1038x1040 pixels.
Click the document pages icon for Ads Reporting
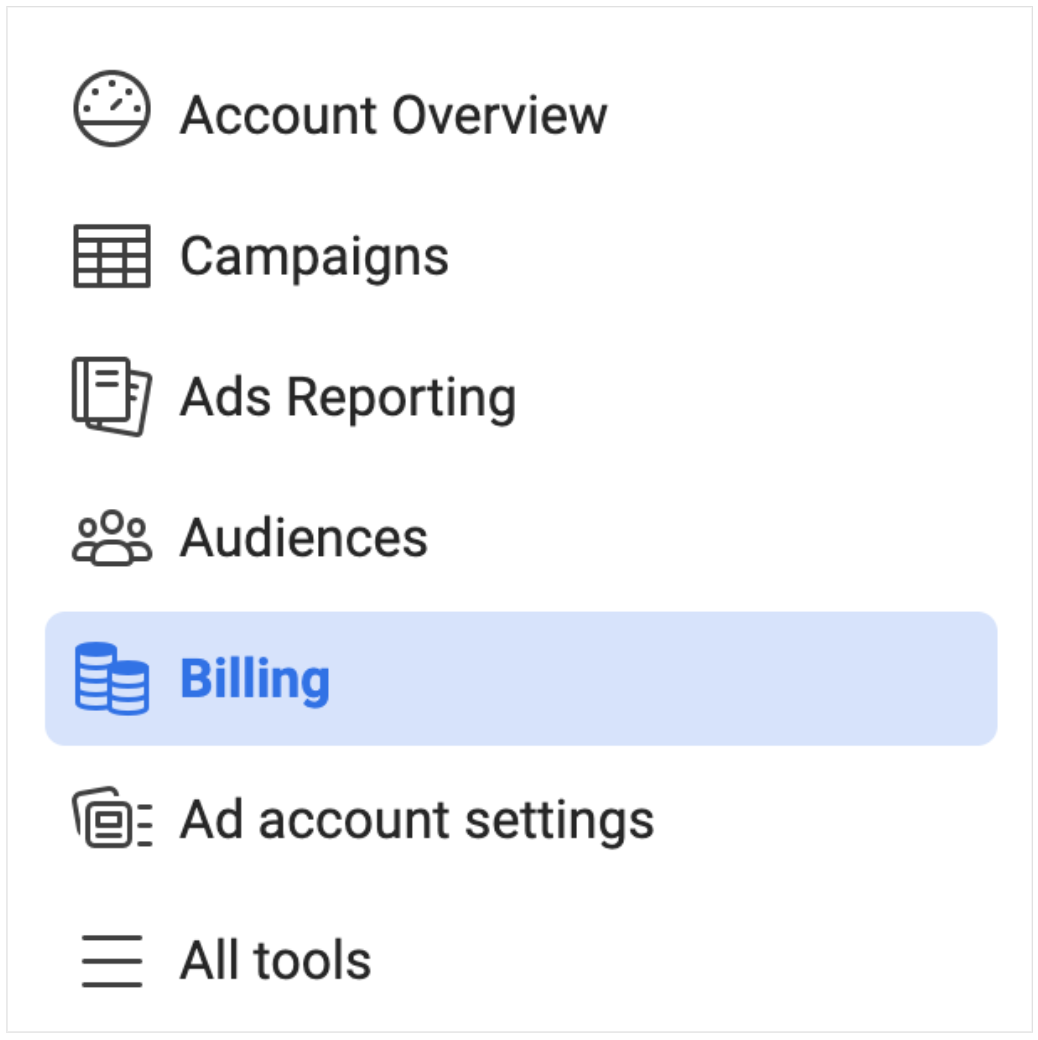pyautogui.click(x=111, y=397)
